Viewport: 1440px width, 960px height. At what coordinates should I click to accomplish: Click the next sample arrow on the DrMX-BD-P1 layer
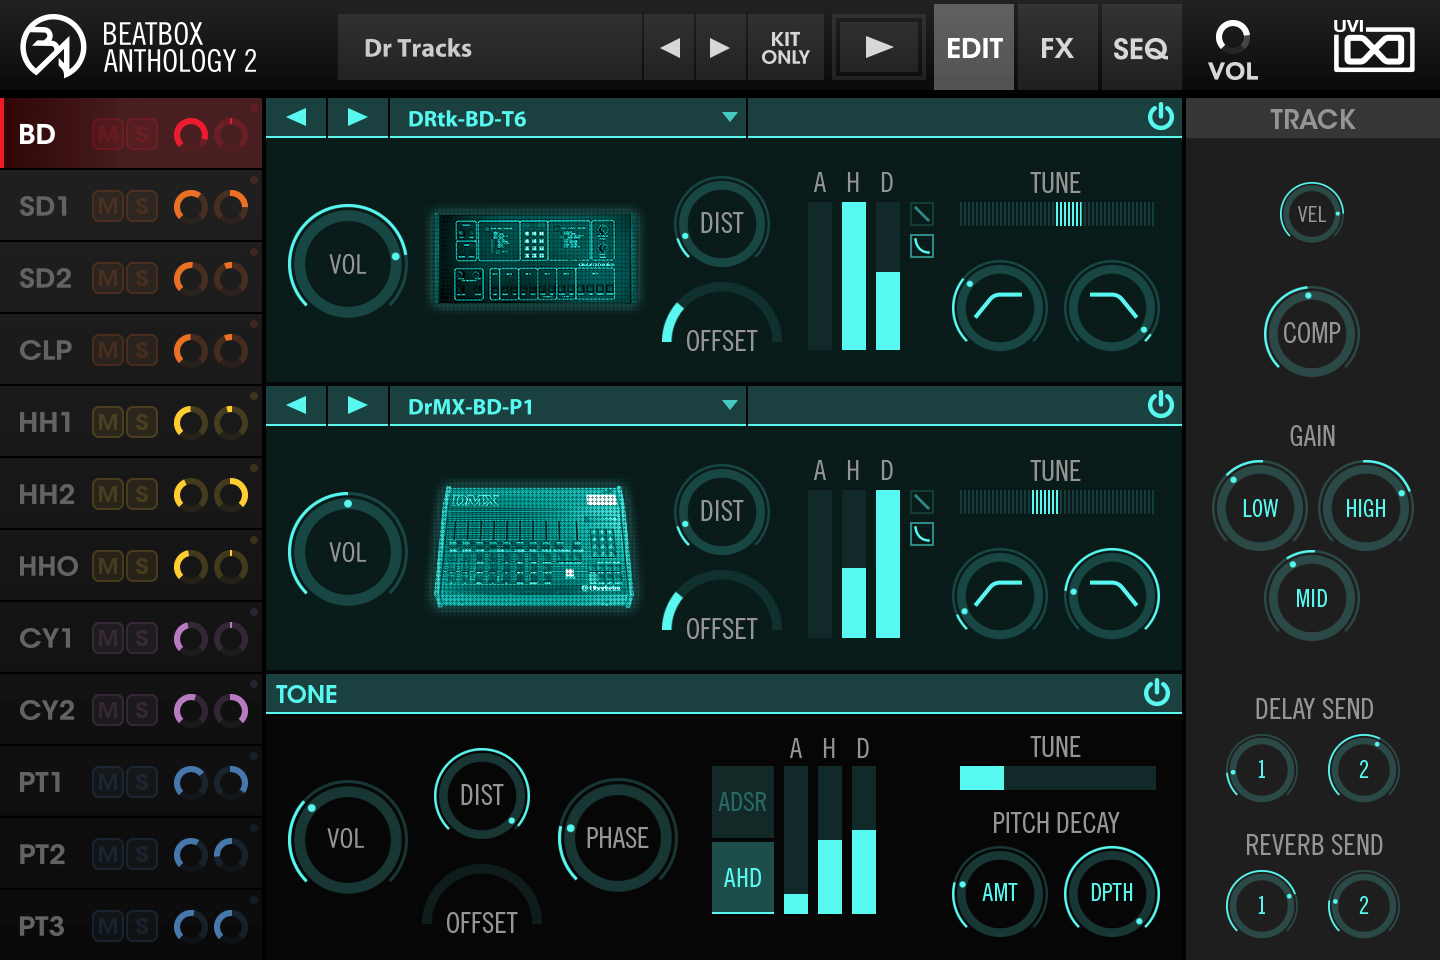[358, 405]
